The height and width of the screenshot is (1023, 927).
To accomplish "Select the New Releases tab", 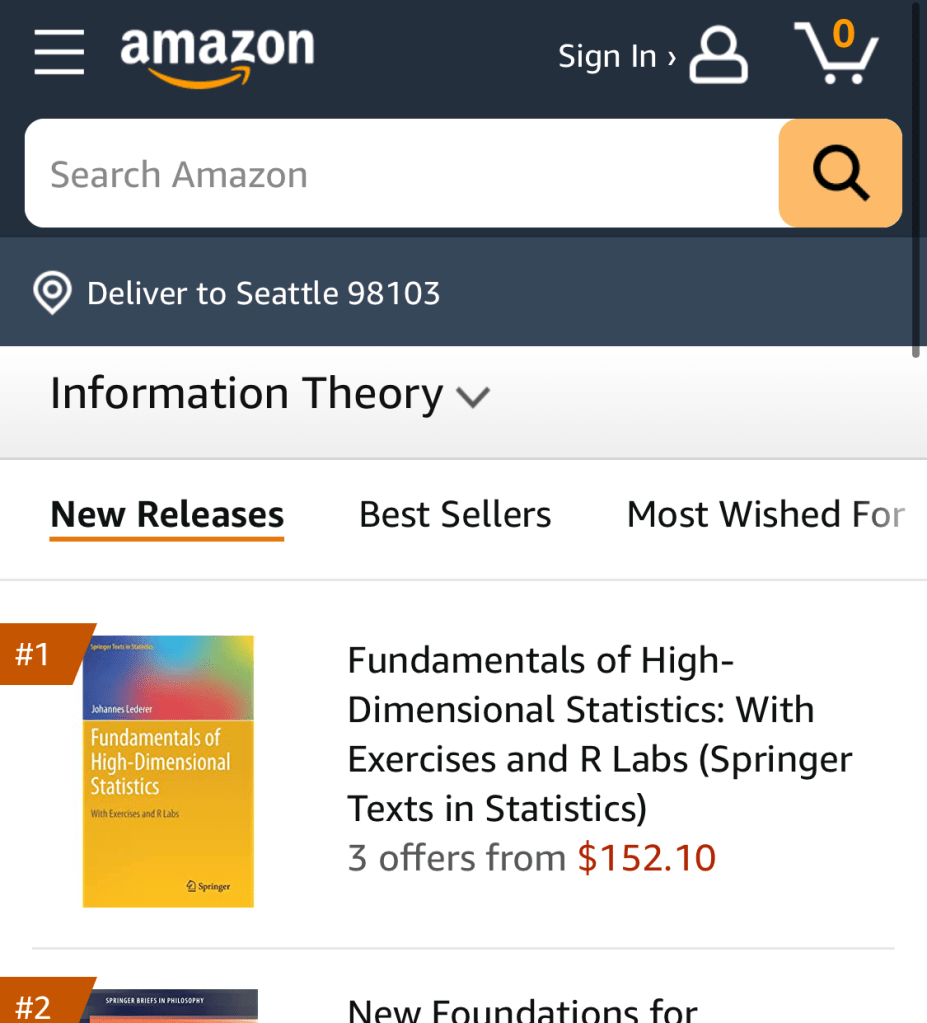I will [167, 515].
